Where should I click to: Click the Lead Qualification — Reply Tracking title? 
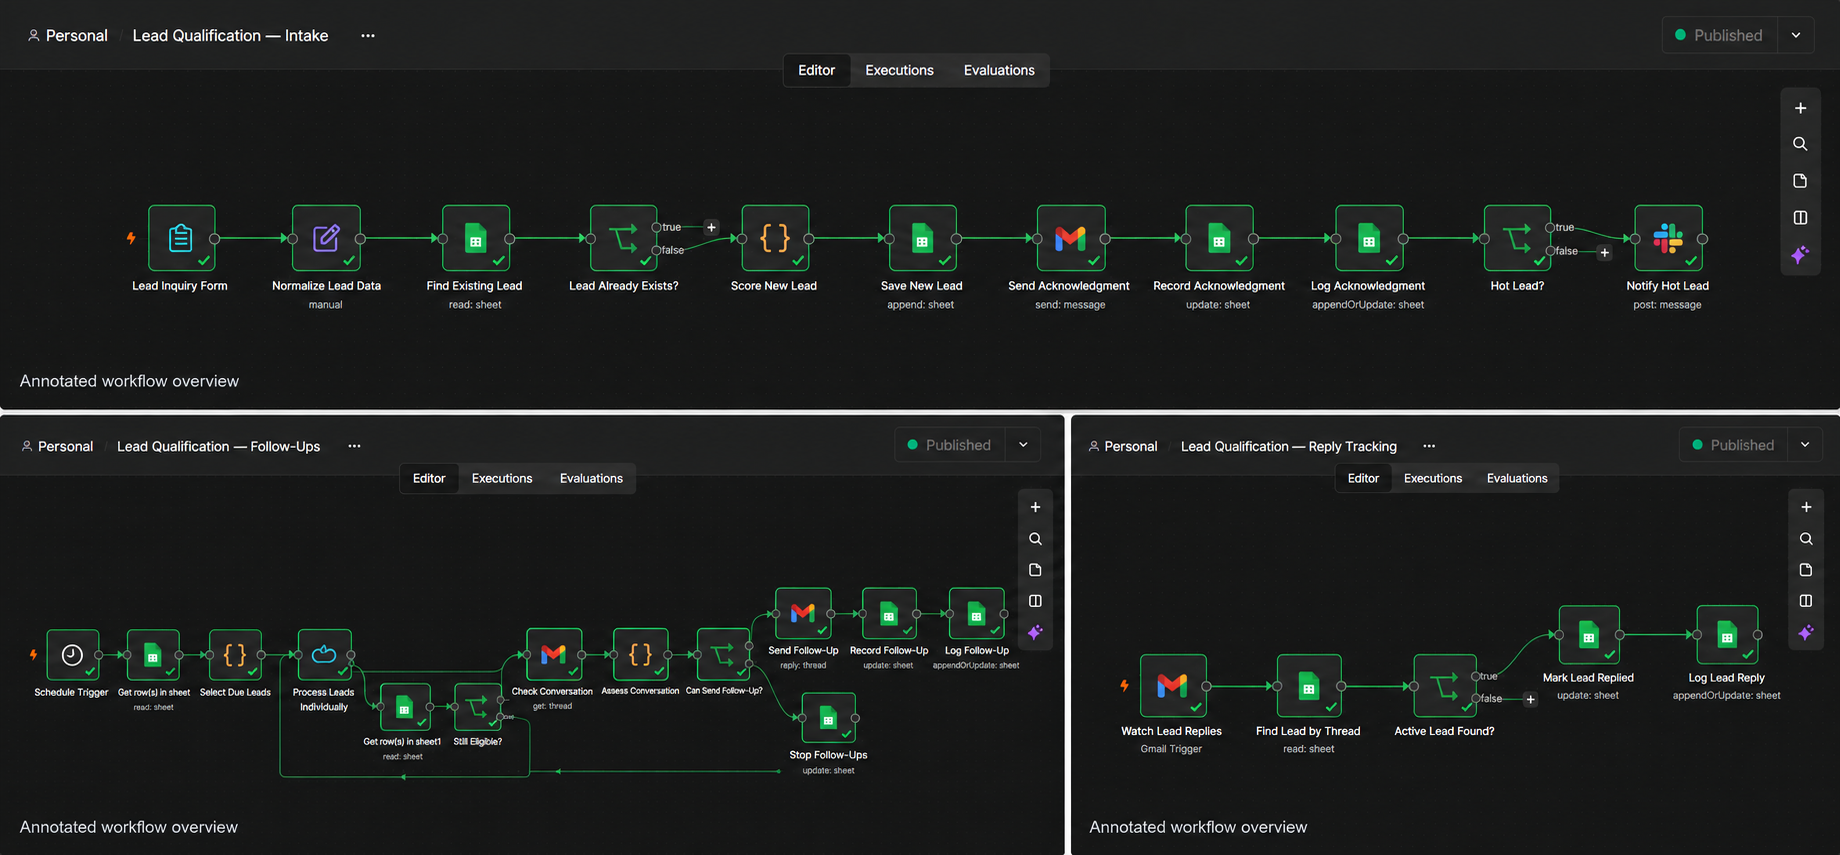[1289, 446]
